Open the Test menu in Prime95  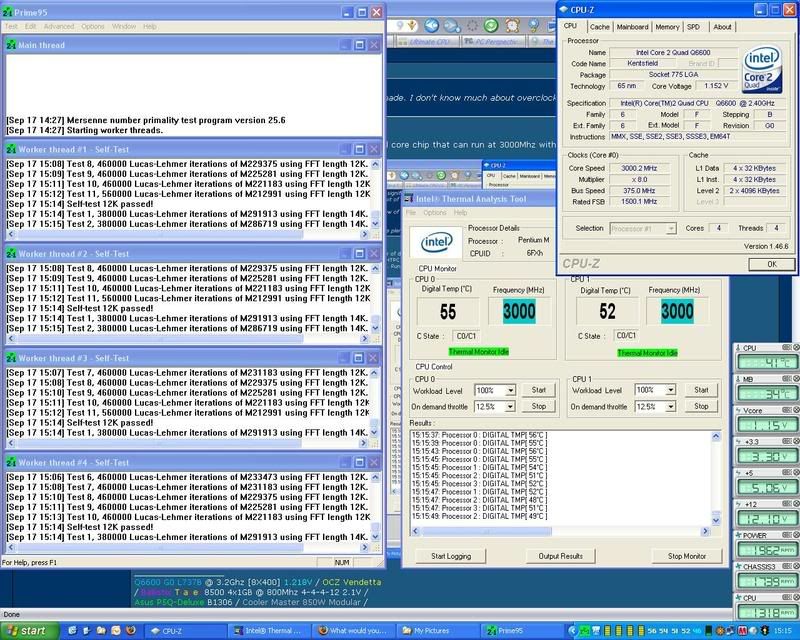tap(11, 27)
